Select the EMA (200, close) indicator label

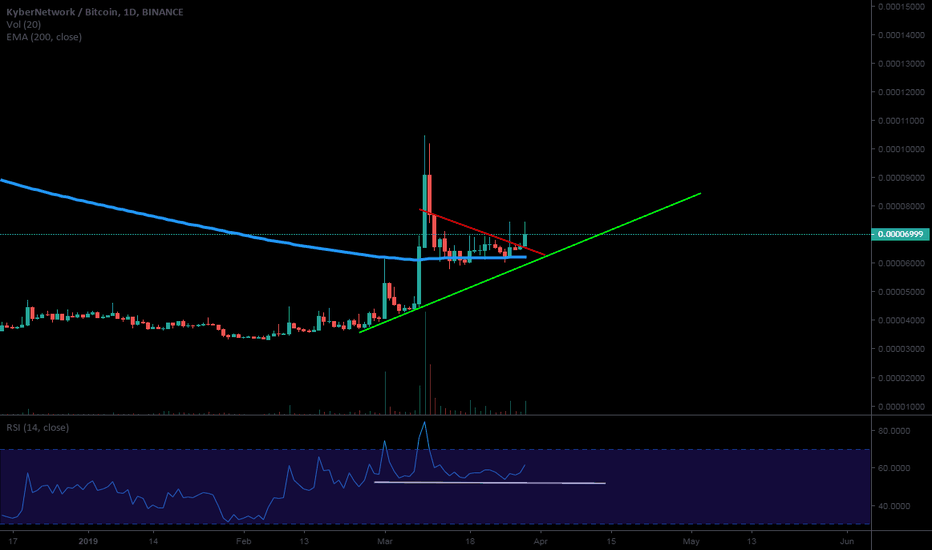[44, 37]
